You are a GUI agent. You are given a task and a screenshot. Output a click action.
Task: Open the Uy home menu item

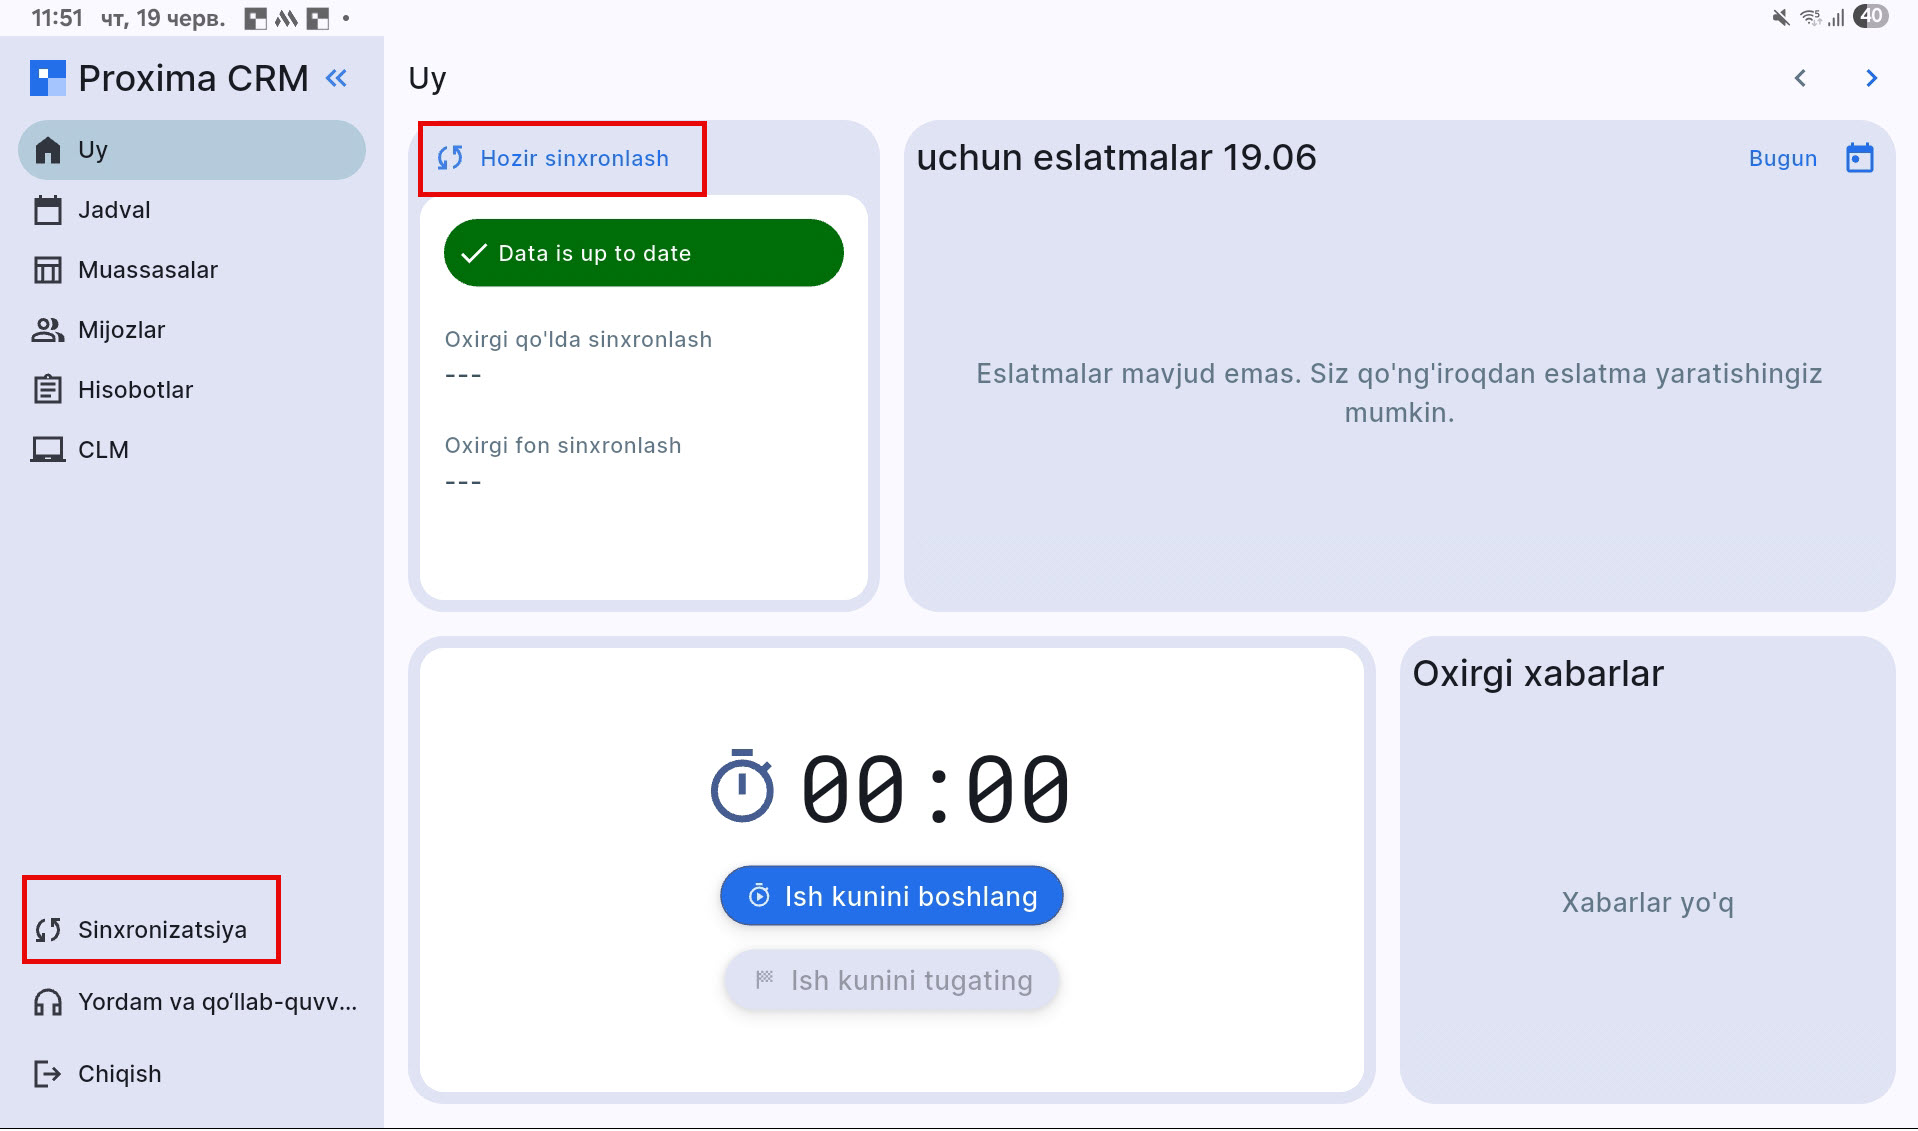(x=191, y=150)
